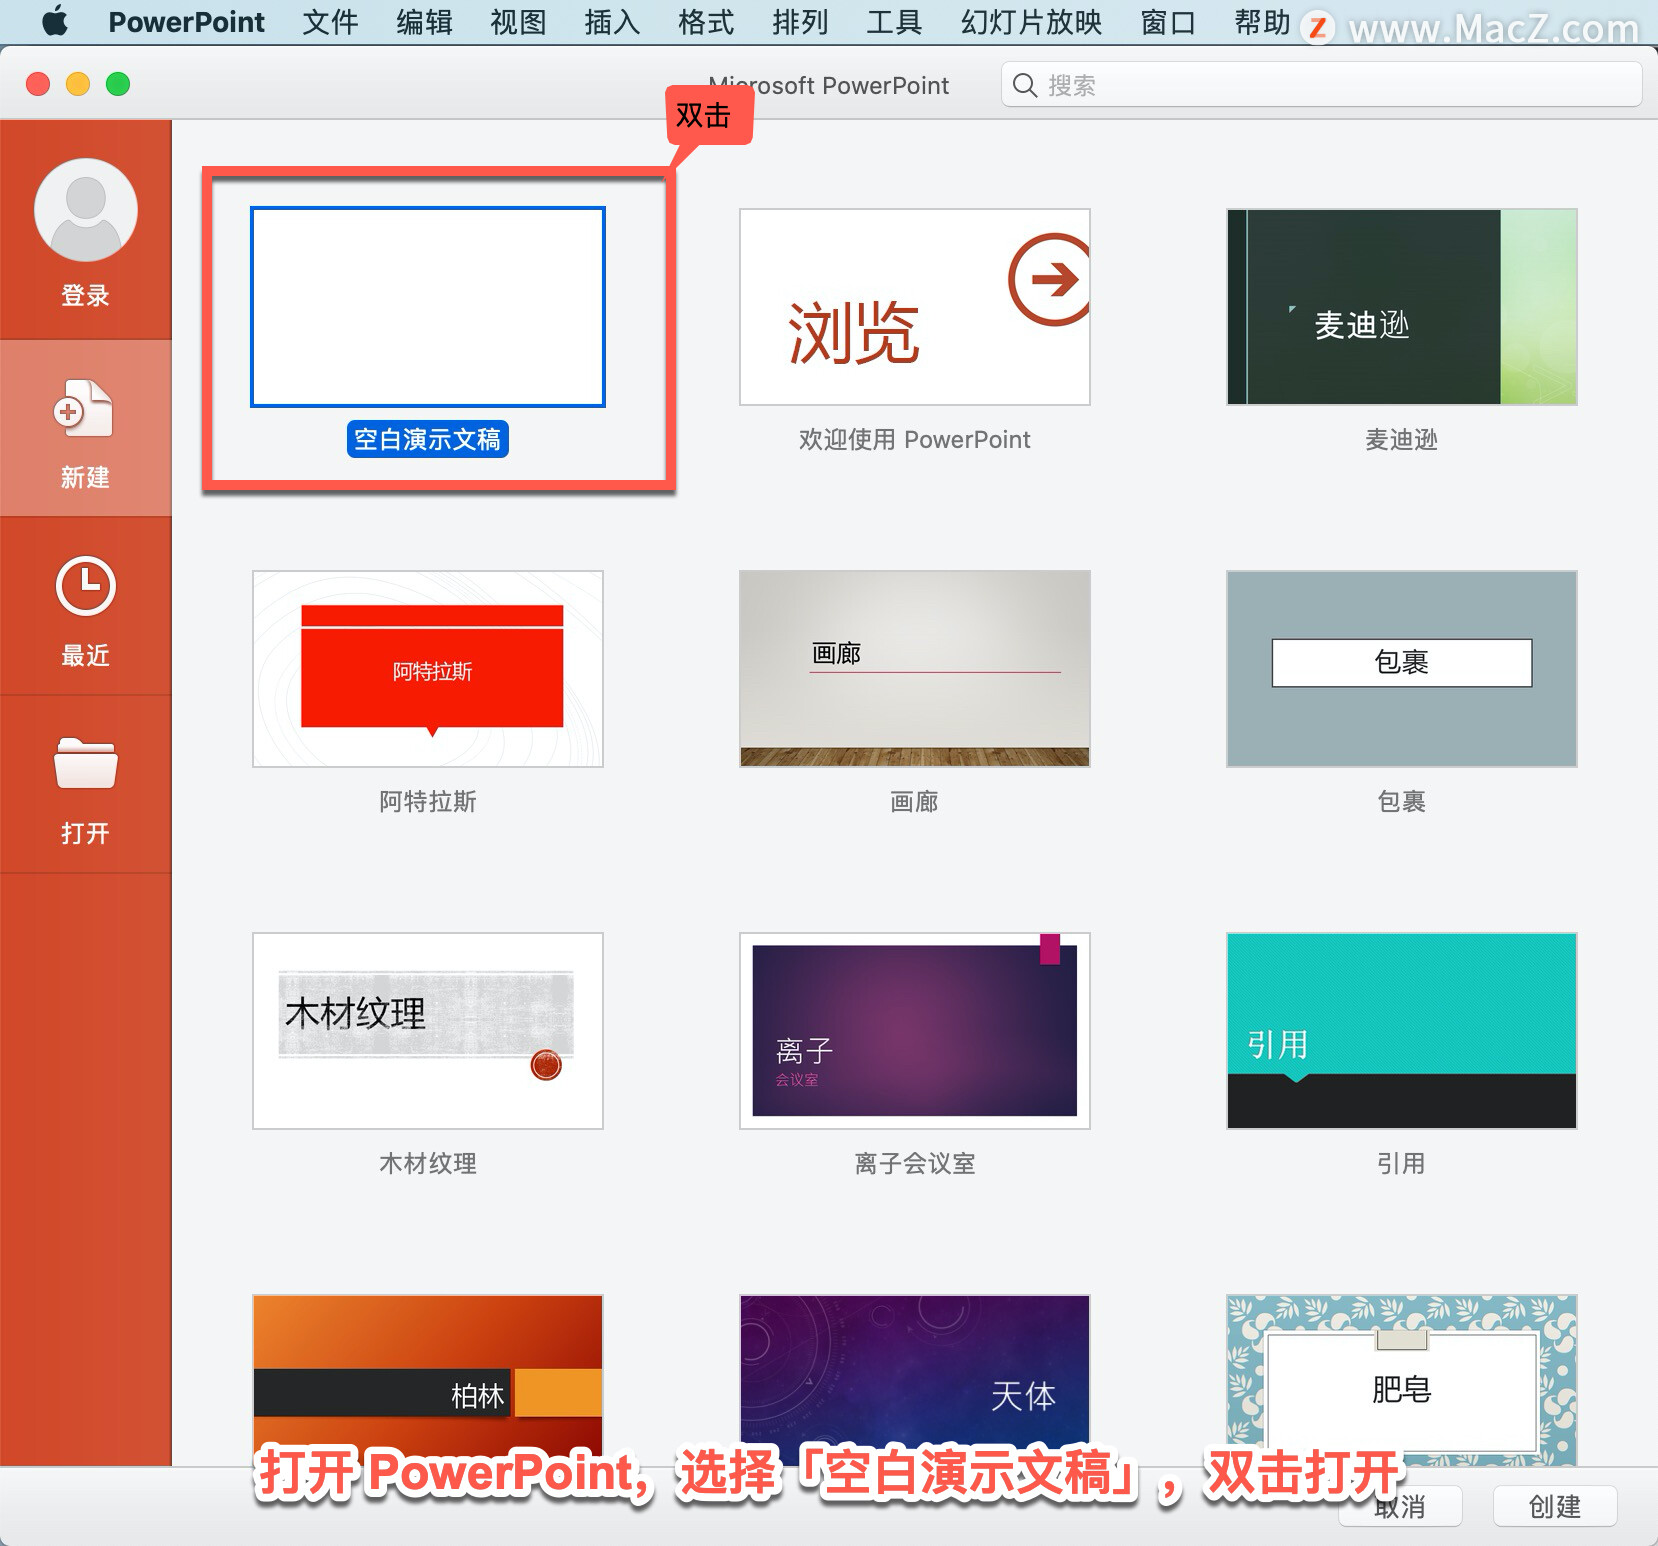
Task: Click the 引用 caption below thumbnail
Action: pyautogui.click(x=1401, y=1164)
